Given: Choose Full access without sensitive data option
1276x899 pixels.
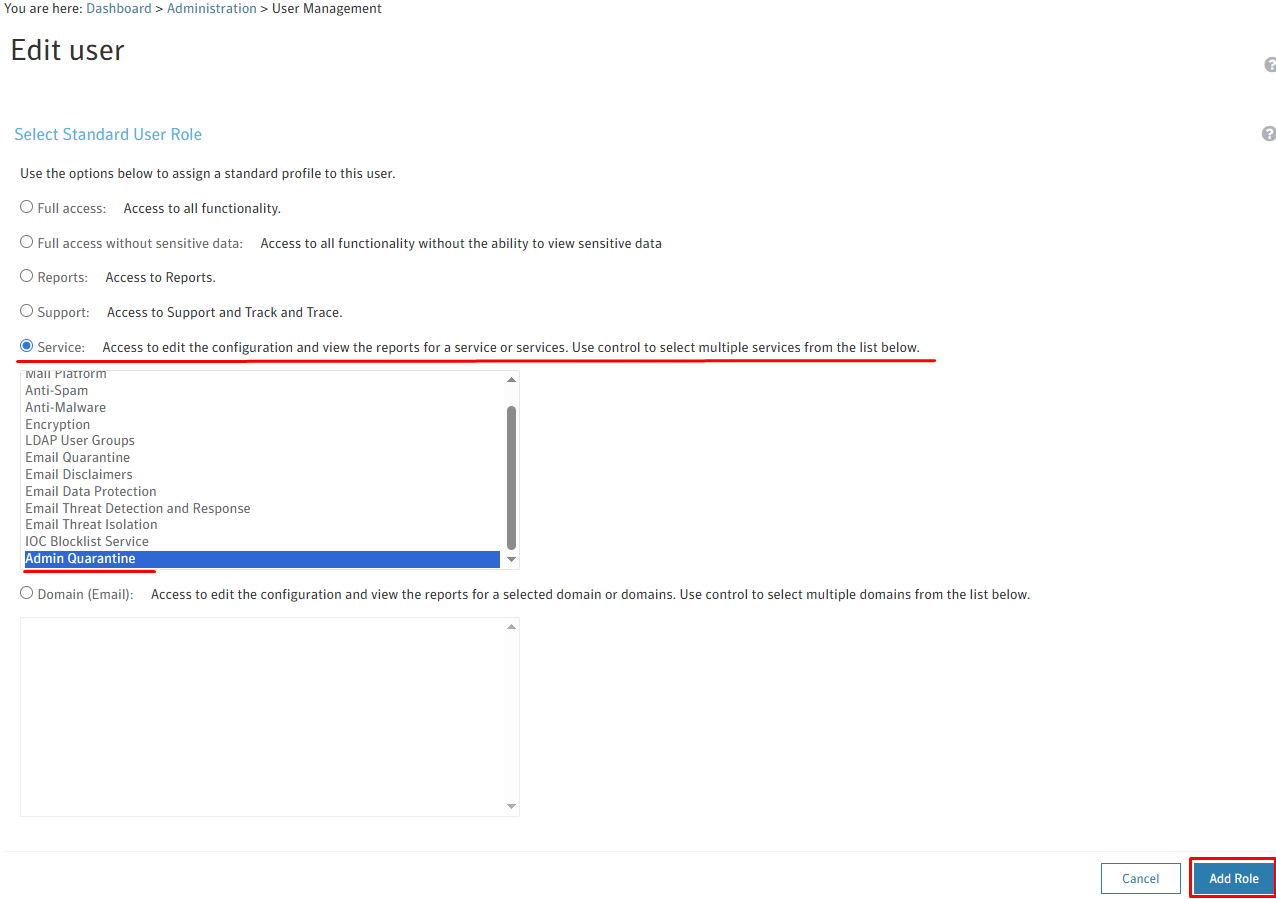Looking at the screenshot, I should pyautogui.click(x=27, y=242).
